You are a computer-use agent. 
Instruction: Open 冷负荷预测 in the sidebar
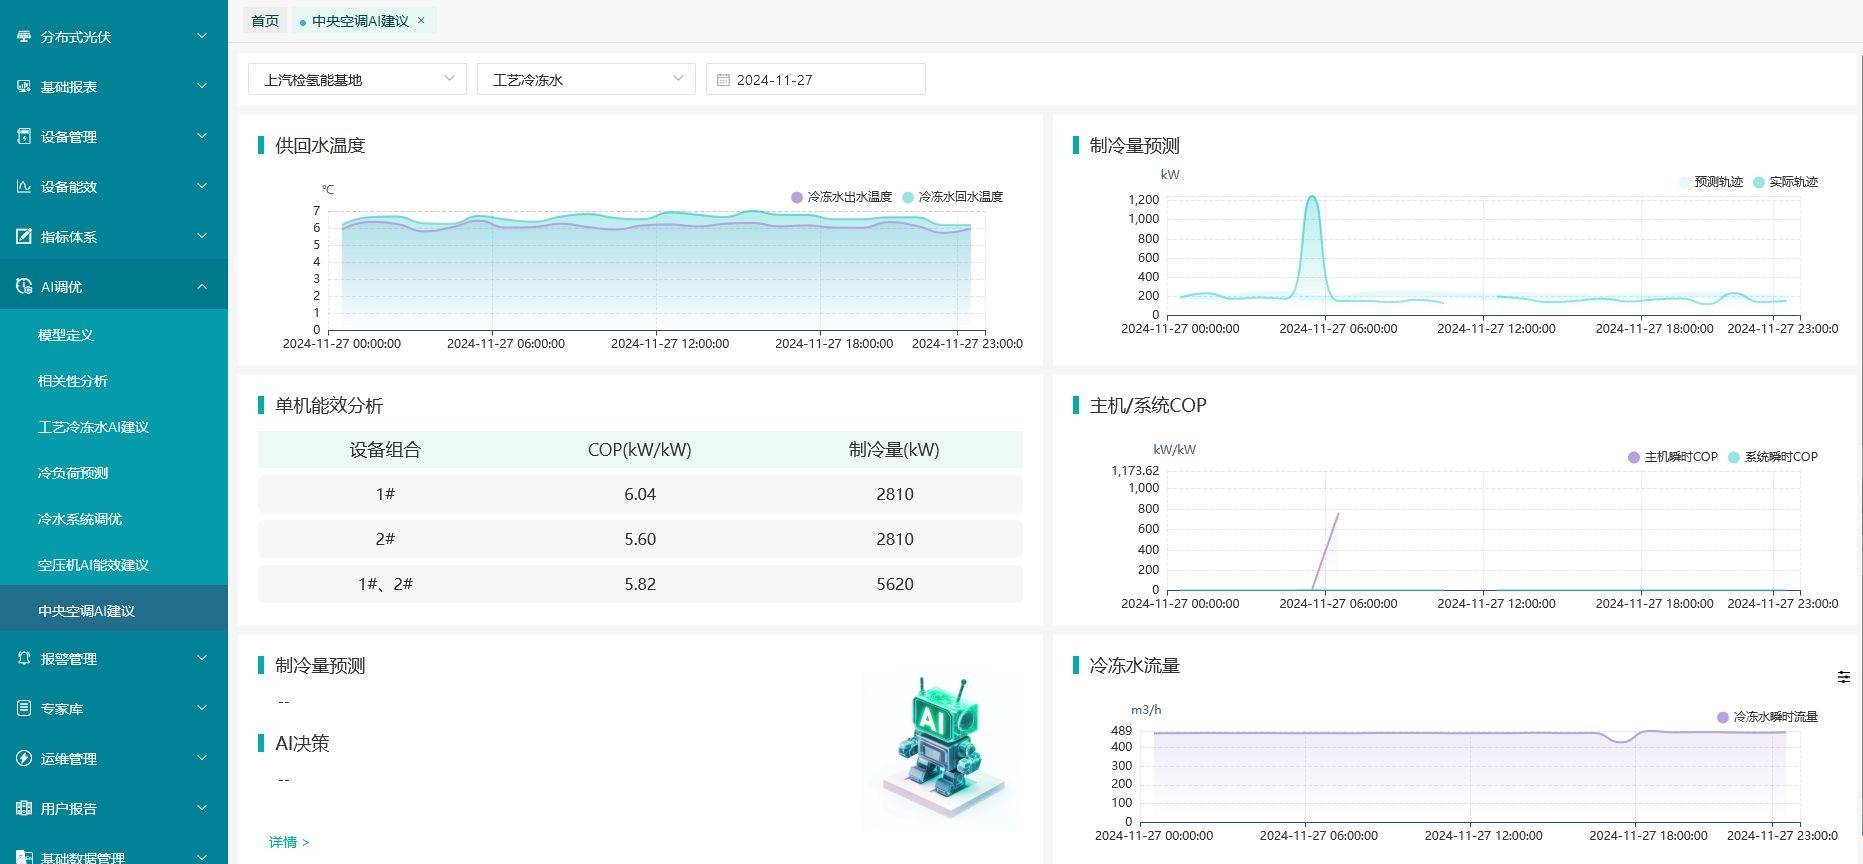click(73, 473)
